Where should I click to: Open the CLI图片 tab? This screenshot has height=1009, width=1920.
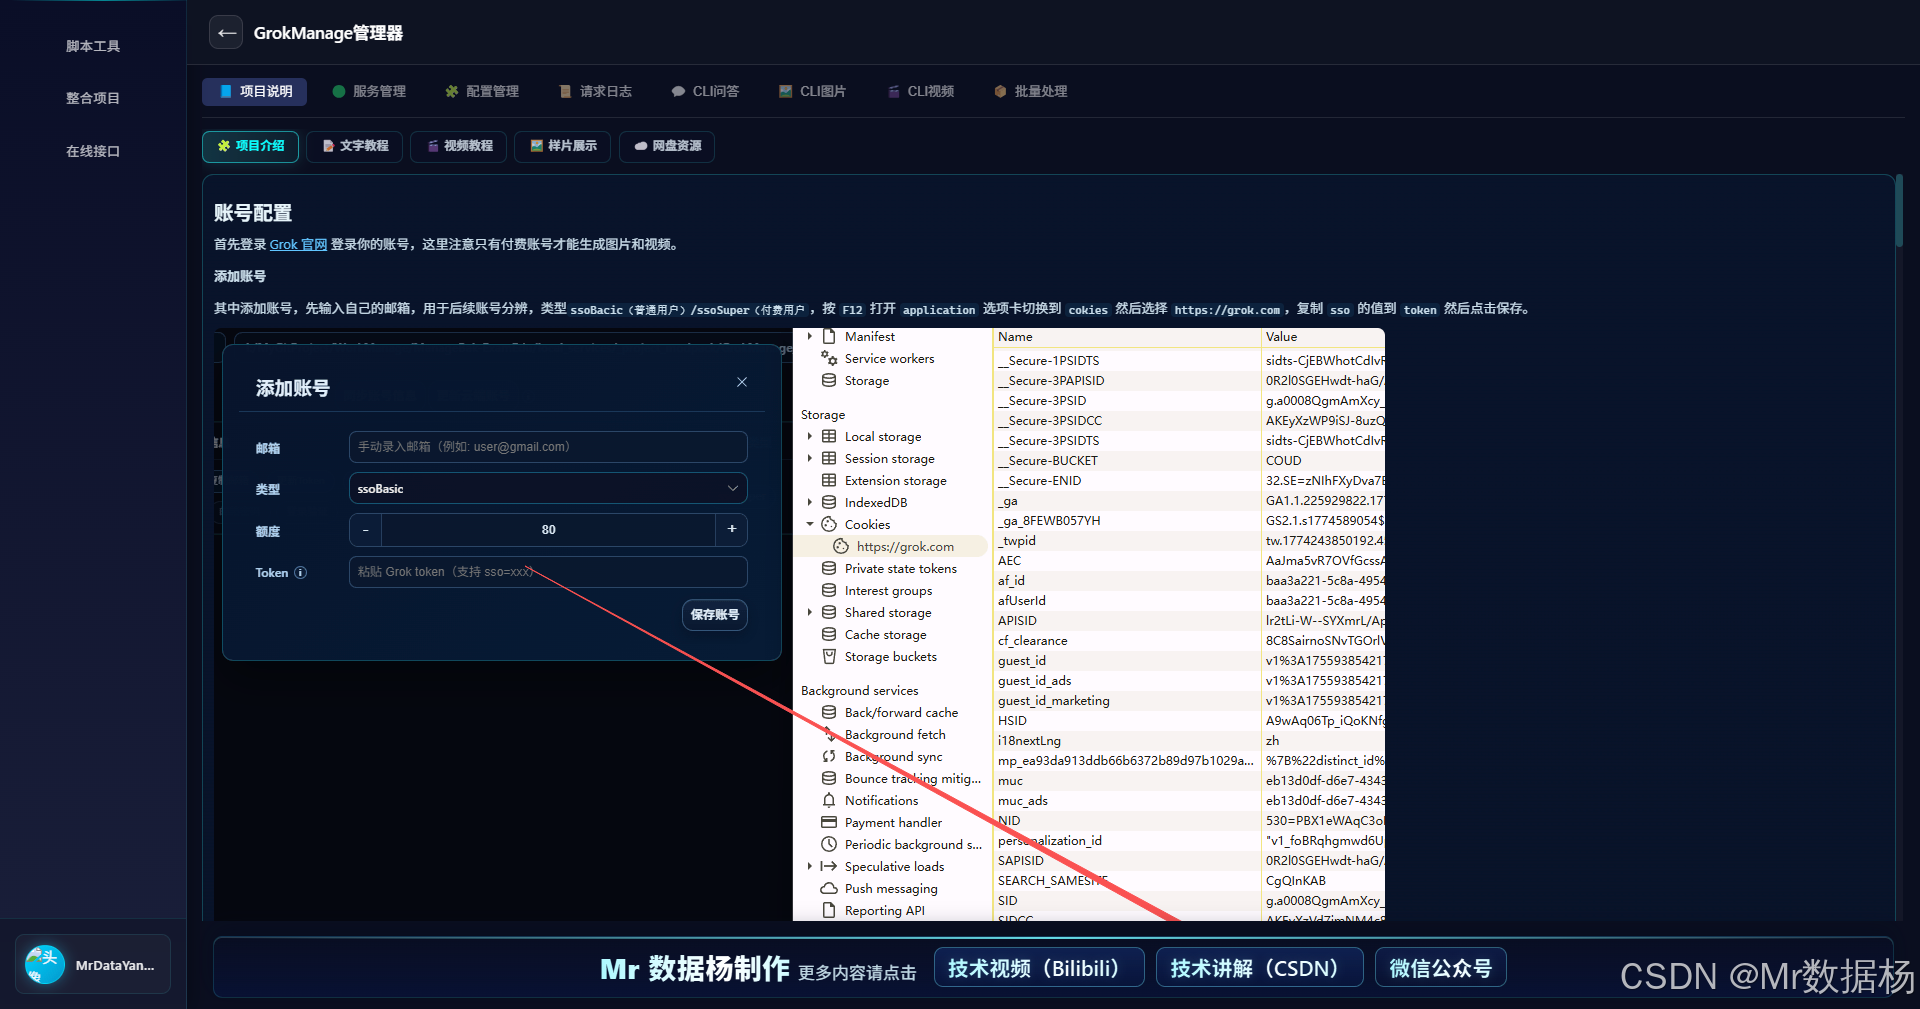tap(812, 91)
